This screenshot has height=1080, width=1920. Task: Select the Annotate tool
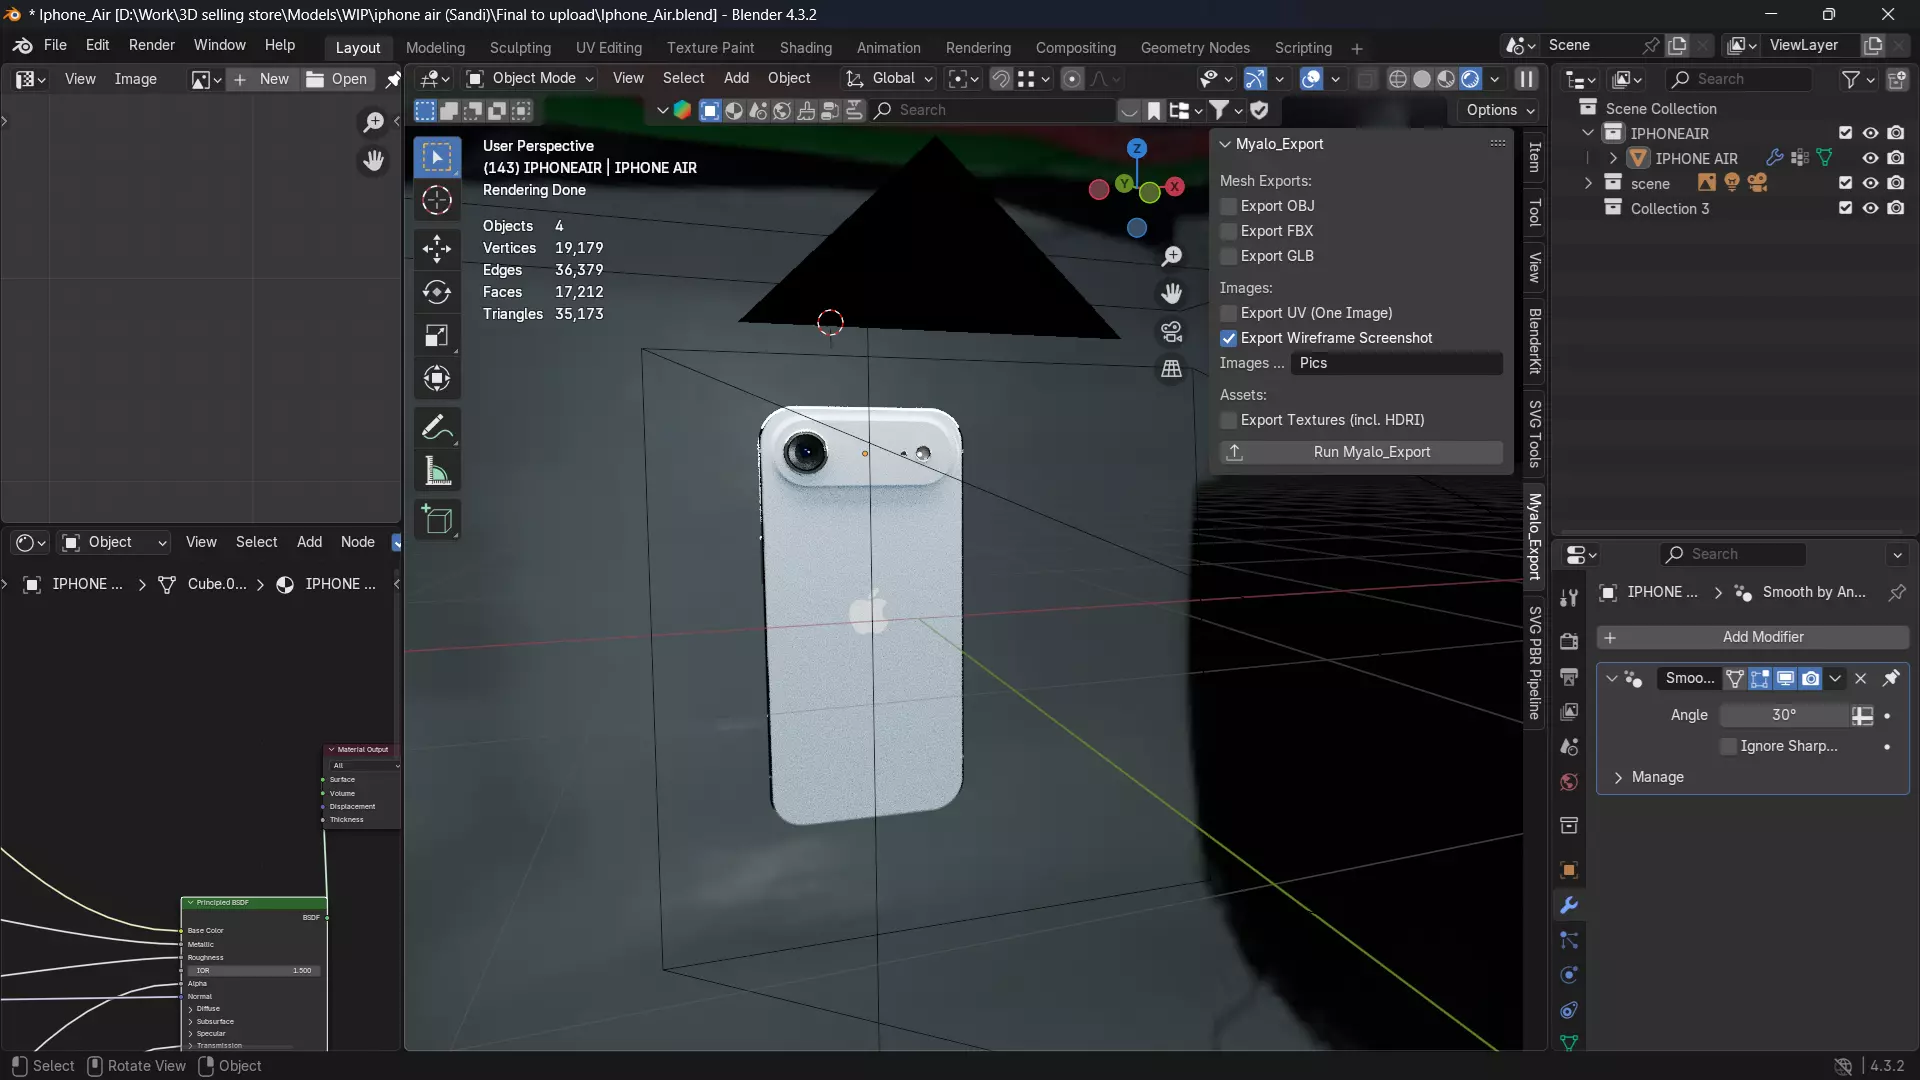(x=437, y=428)
